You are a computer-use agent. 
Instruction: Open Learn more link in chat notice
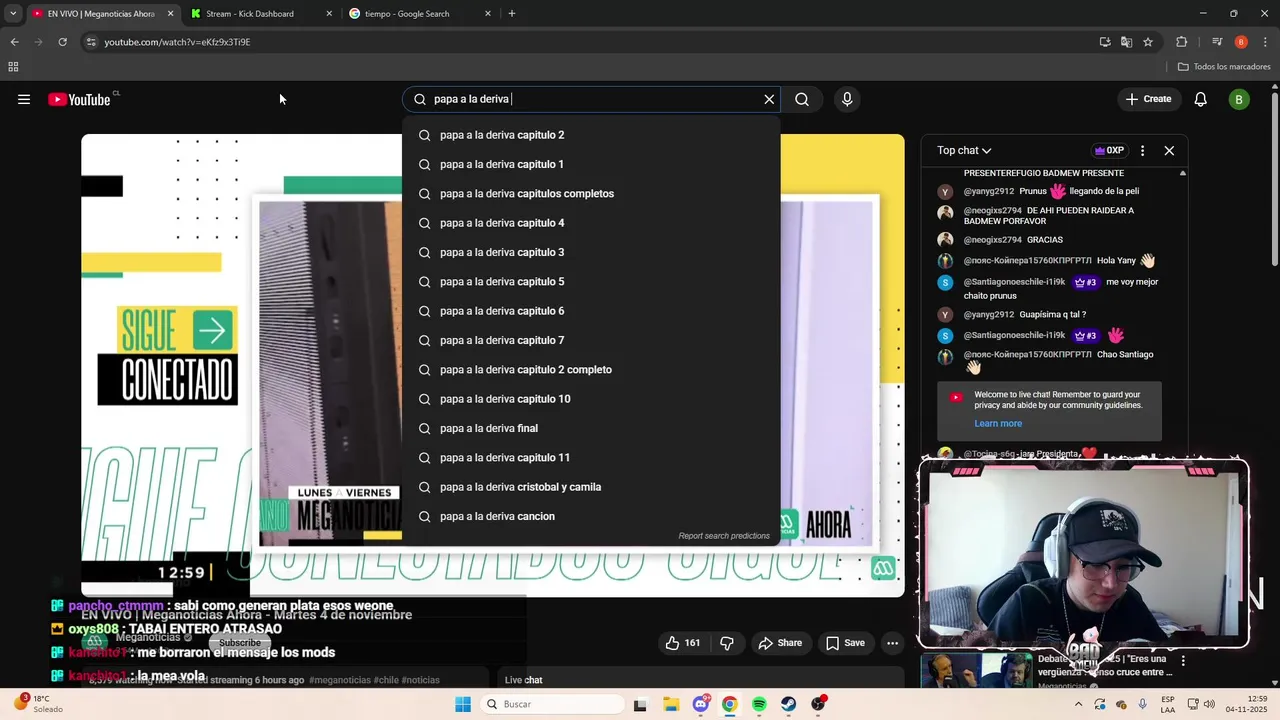pyautogui.click(x=998, y=423)
